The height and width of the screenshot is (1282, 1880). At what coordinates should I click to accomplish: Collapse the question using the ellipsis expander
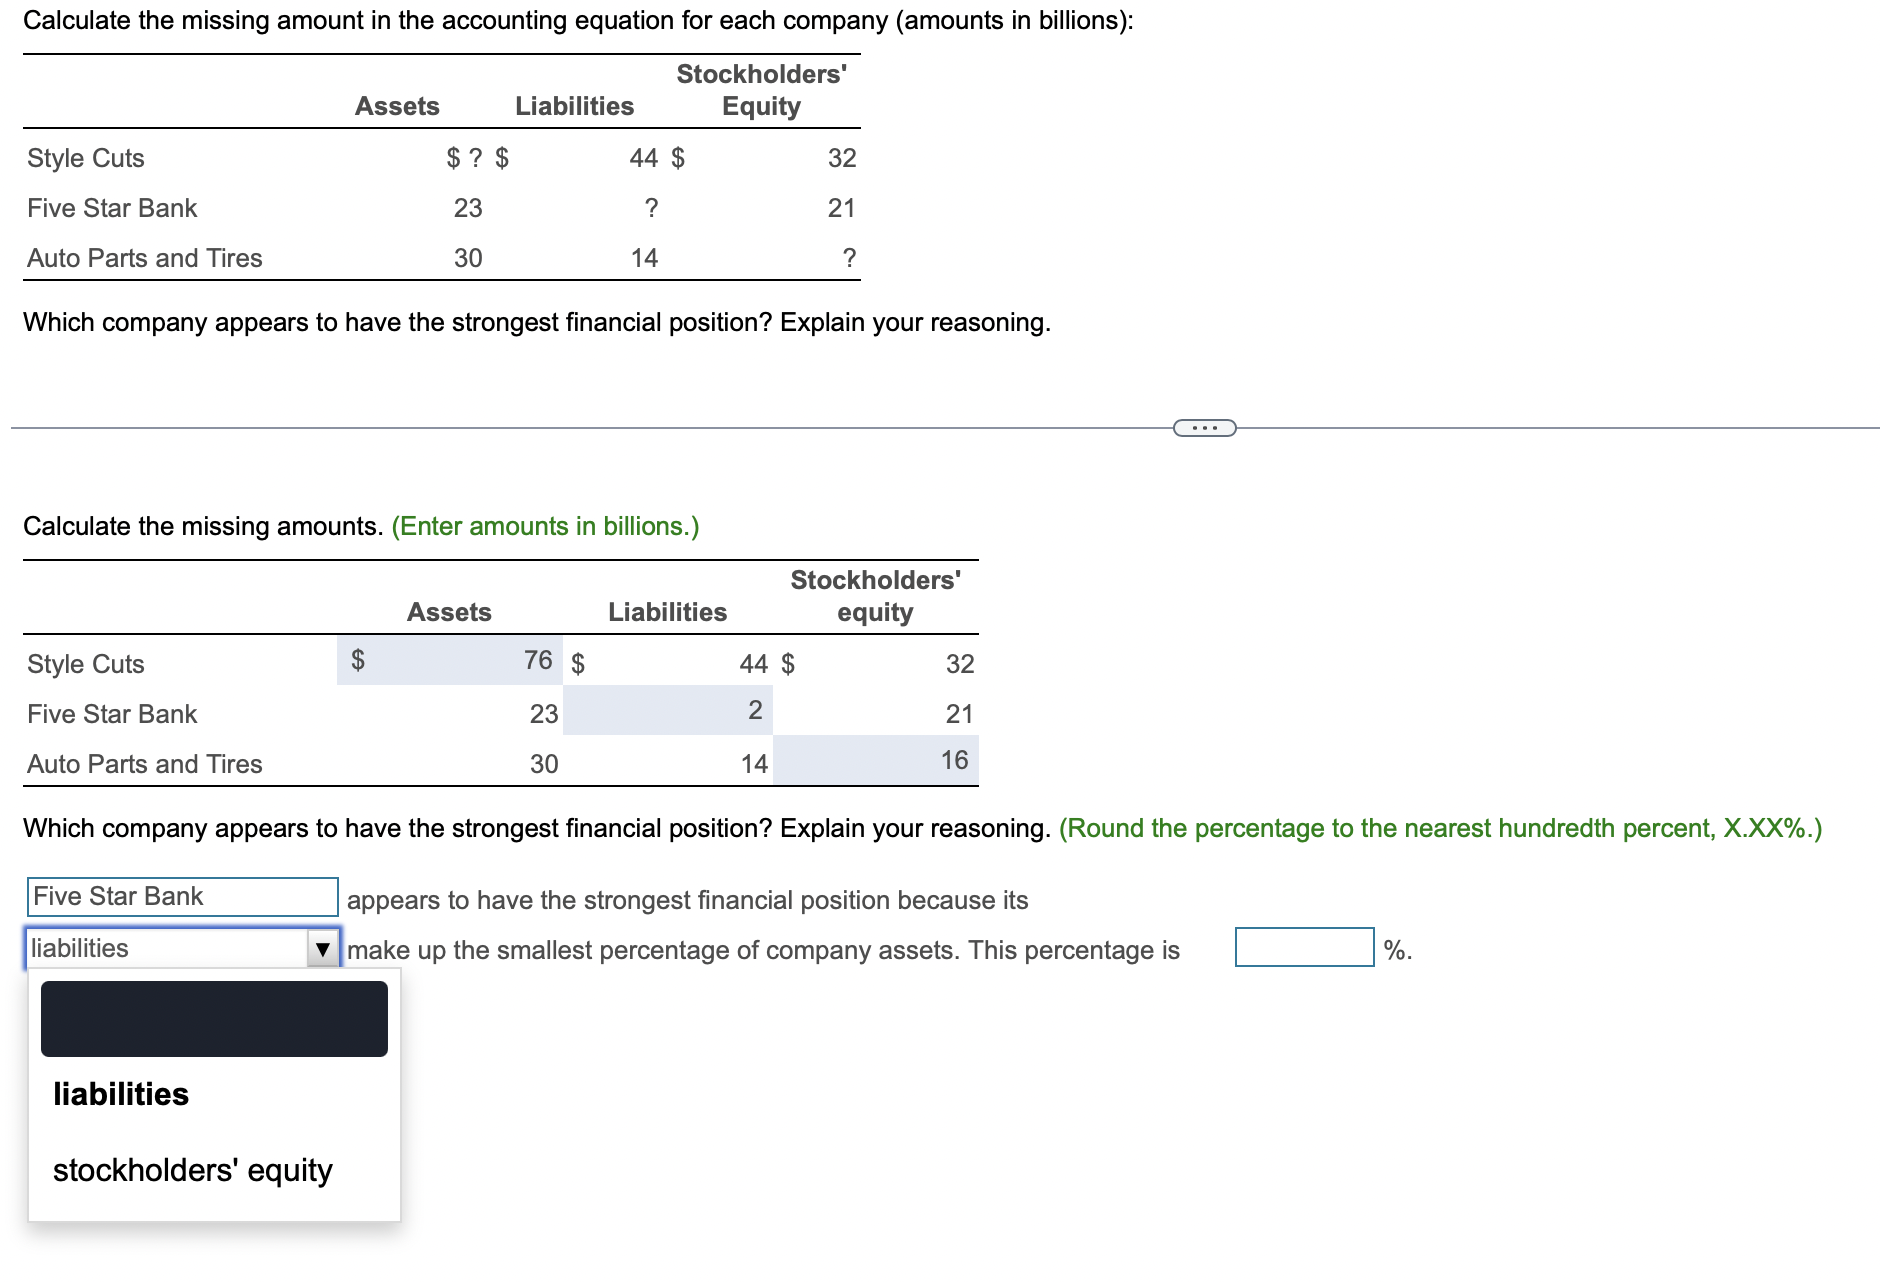point(1203,427)
